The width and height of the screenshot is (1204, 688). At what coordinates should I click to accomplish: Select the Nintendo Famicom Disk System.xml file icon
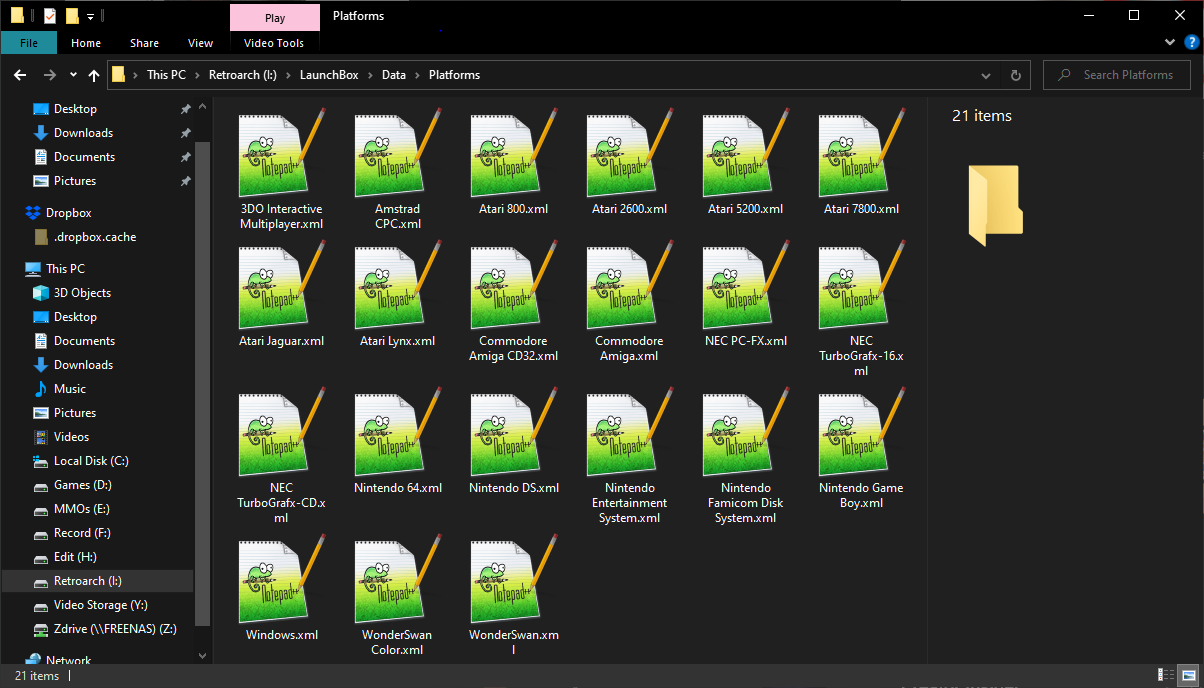[745, 431]
